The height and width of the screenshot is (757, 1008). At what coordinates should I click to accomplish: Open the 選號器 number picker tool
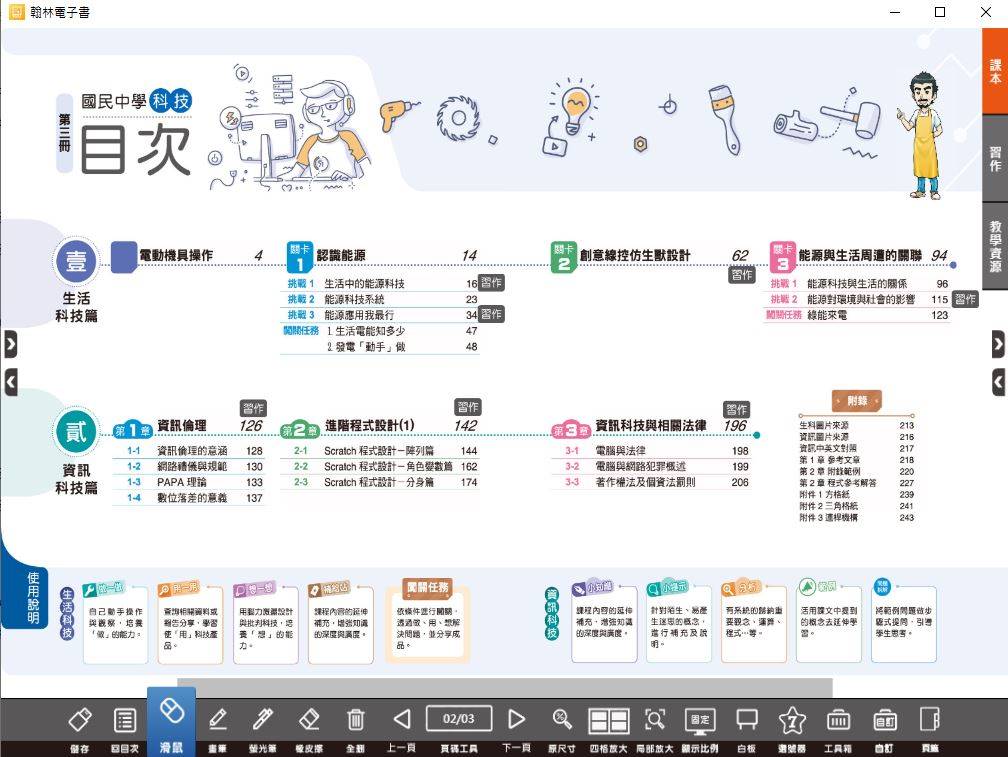tap(792, 720)
